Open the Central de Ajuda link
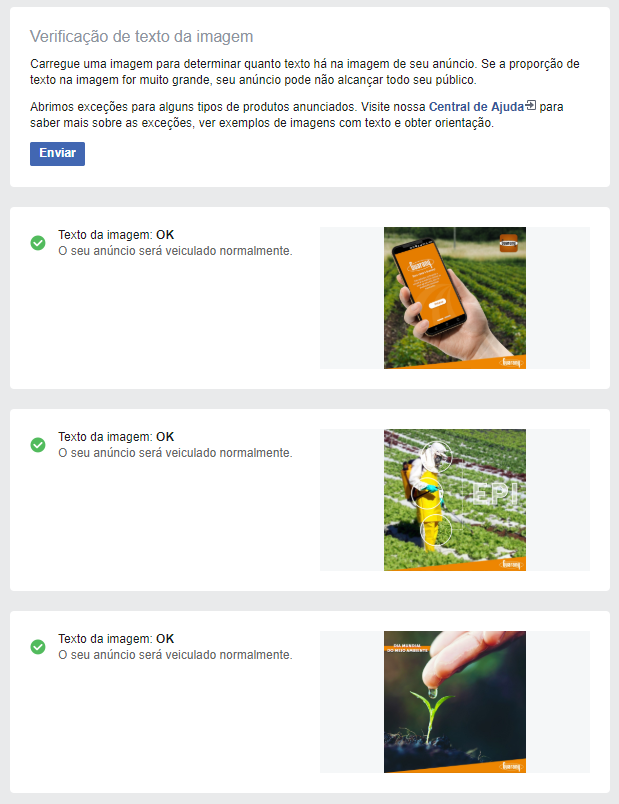Image resolution: width=619 pixels, height=804 pixels. coord(476,107)
